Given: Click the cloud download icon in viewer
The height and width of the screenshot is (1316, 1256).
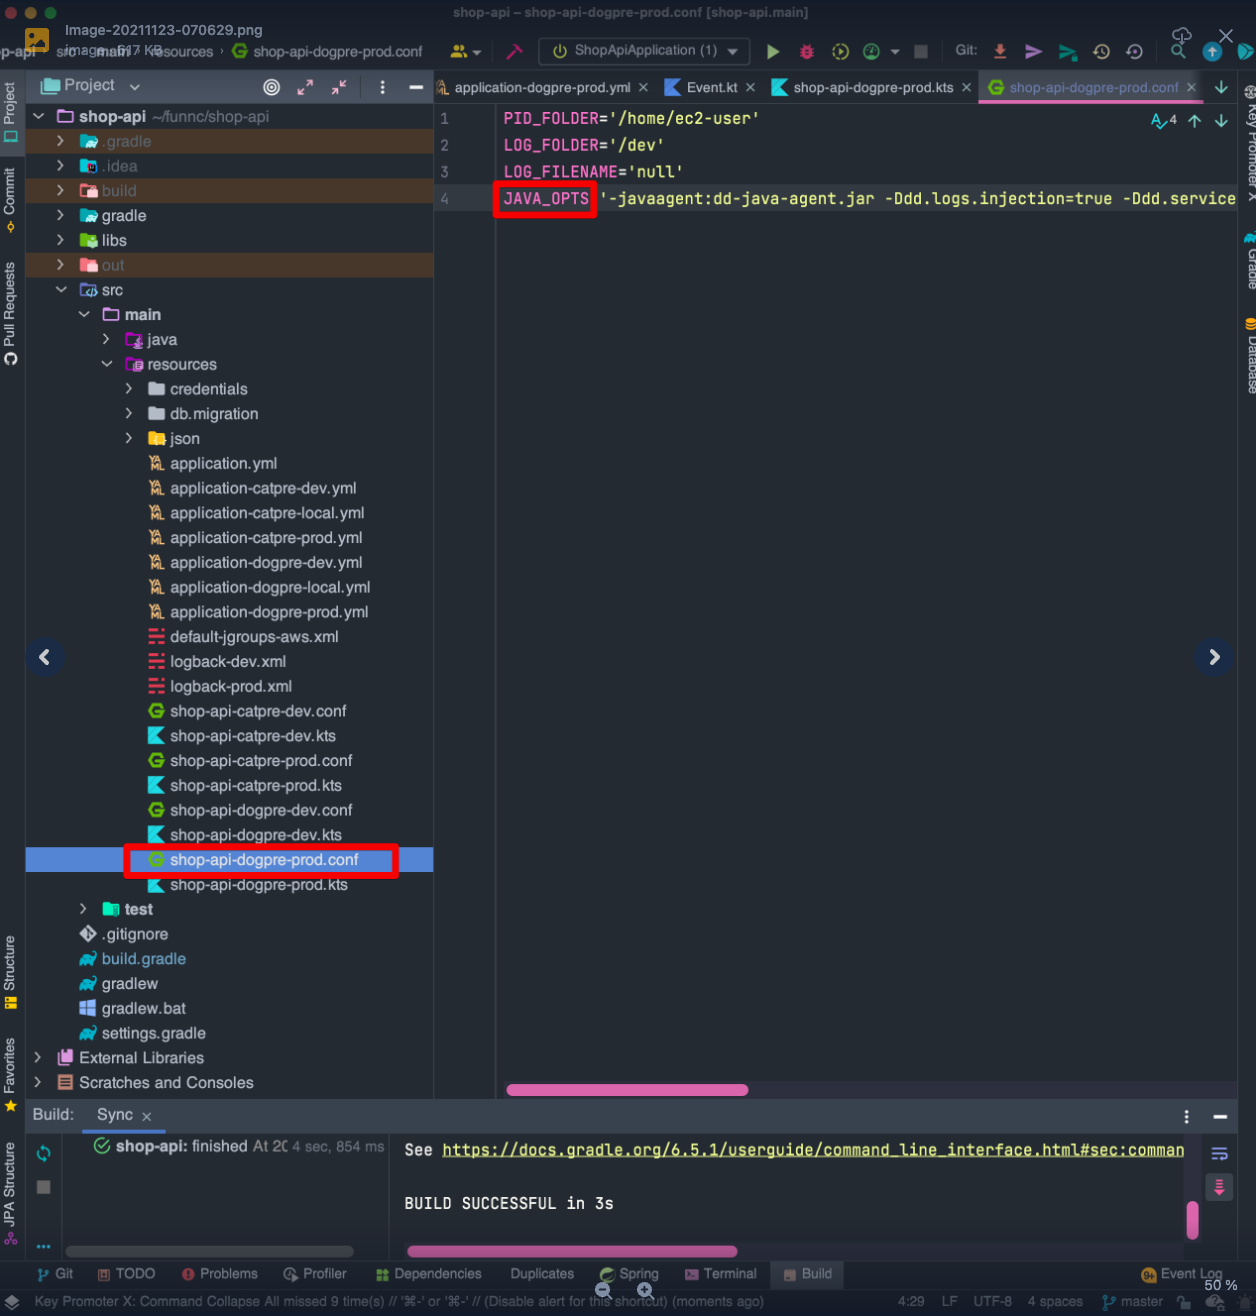Looking at the screenshot, I should click(x=1182, y=36).
